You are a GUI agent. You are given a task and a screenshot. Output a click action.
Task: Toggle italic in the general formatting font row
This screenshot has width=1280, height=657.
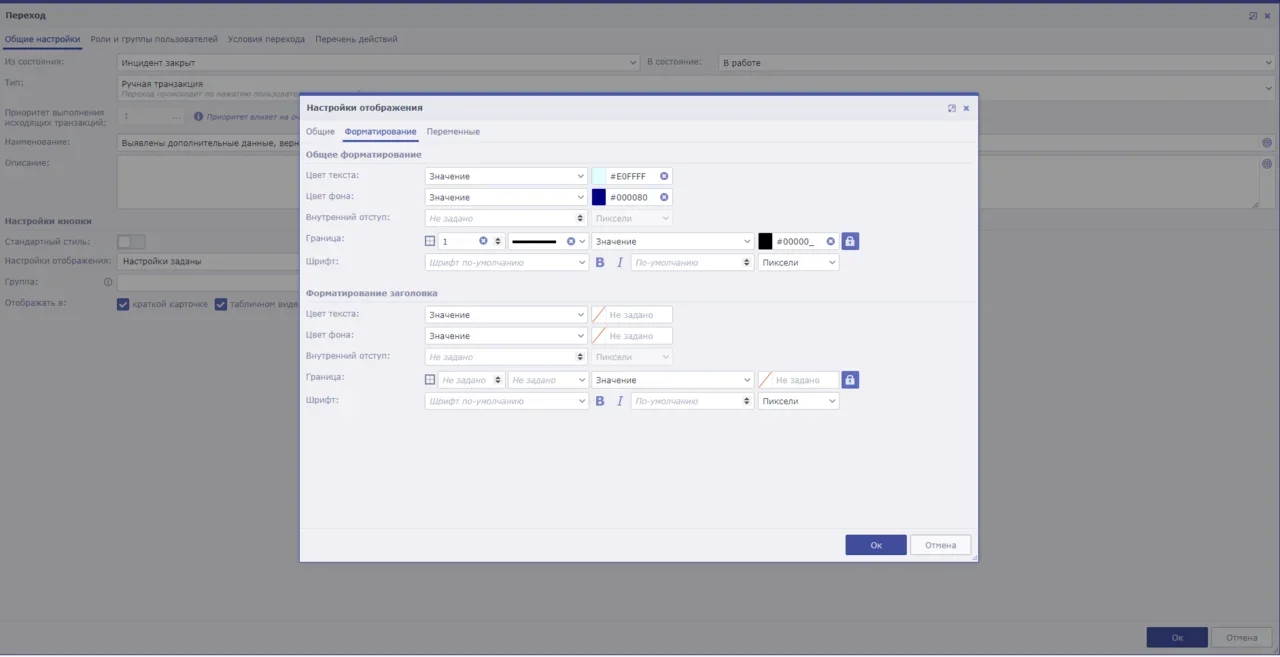coord(620,263)
